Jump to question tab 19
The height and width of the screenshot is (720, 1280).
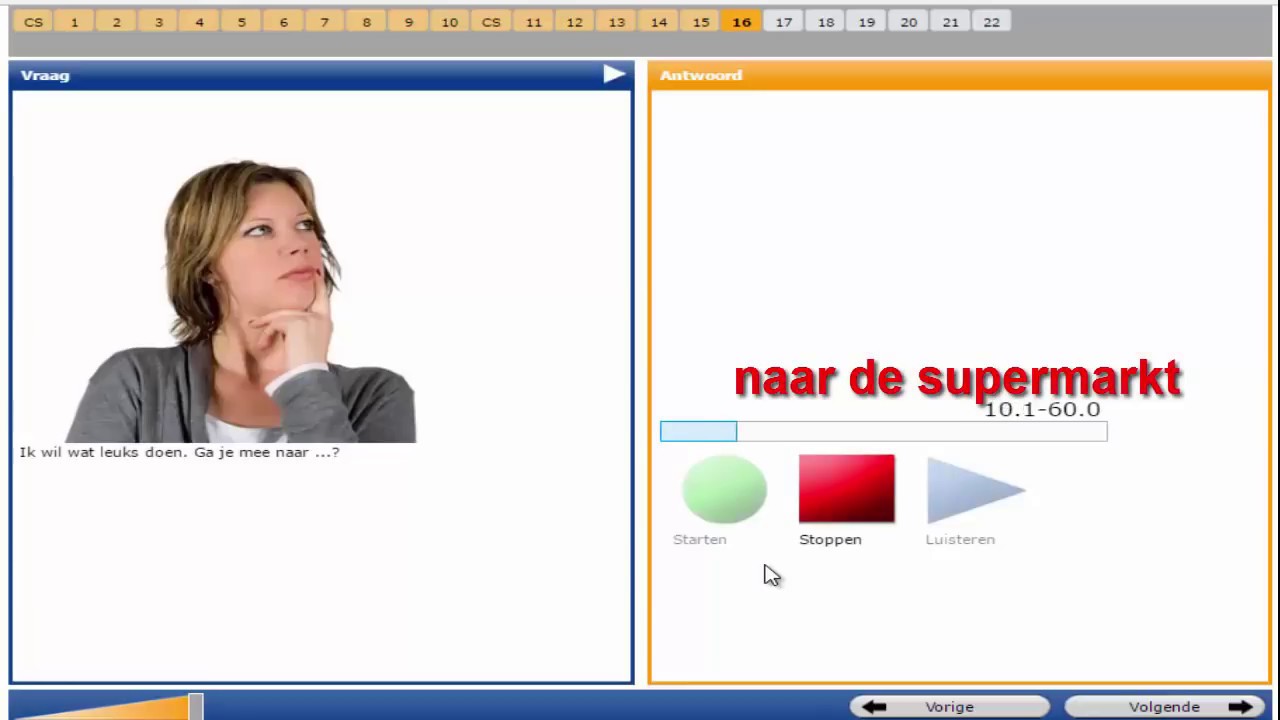(867, 22)
